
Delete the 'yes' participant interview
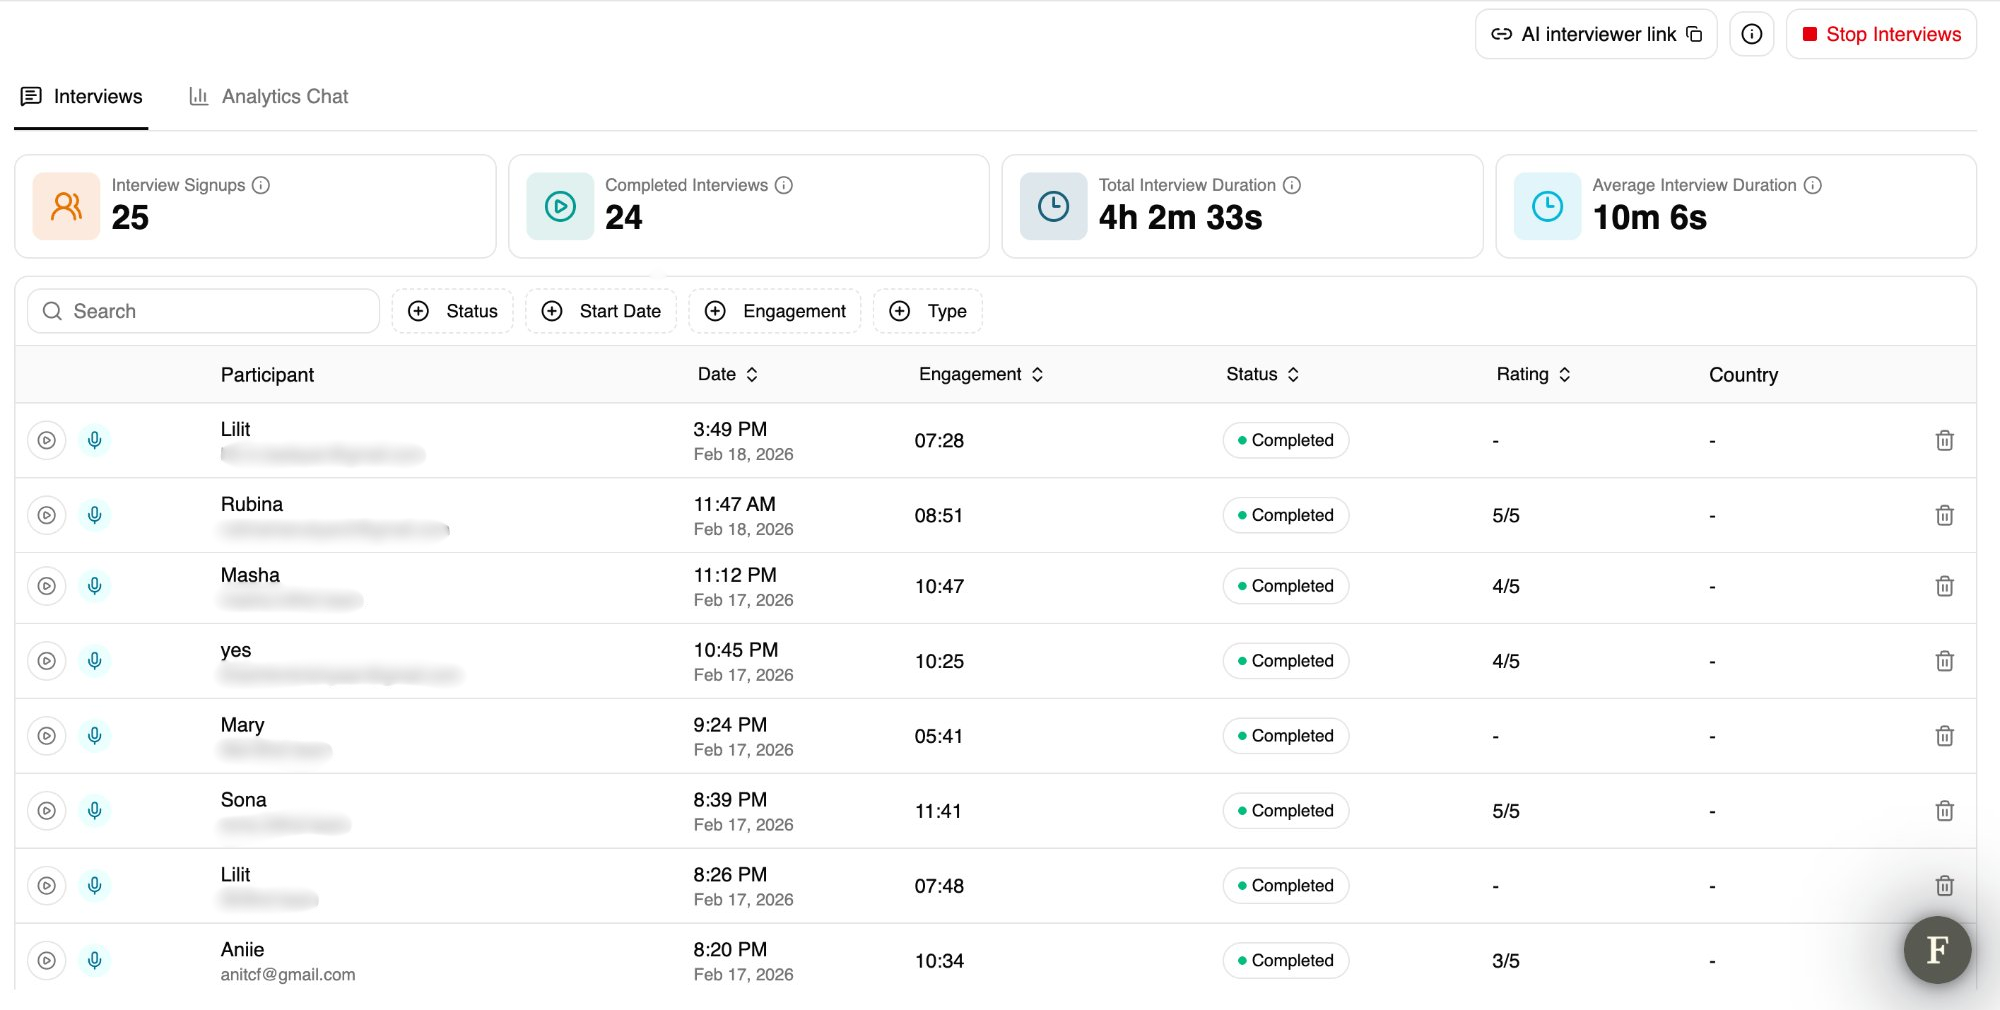pyautogui.click(x=1944, y=661)
